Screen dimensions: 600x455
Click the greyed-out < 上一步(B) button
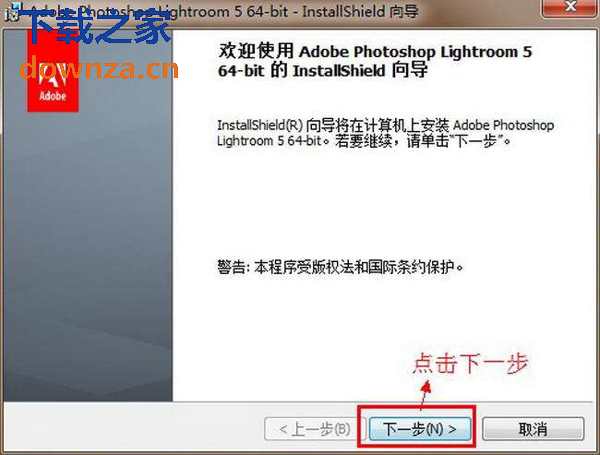(308, 429)
